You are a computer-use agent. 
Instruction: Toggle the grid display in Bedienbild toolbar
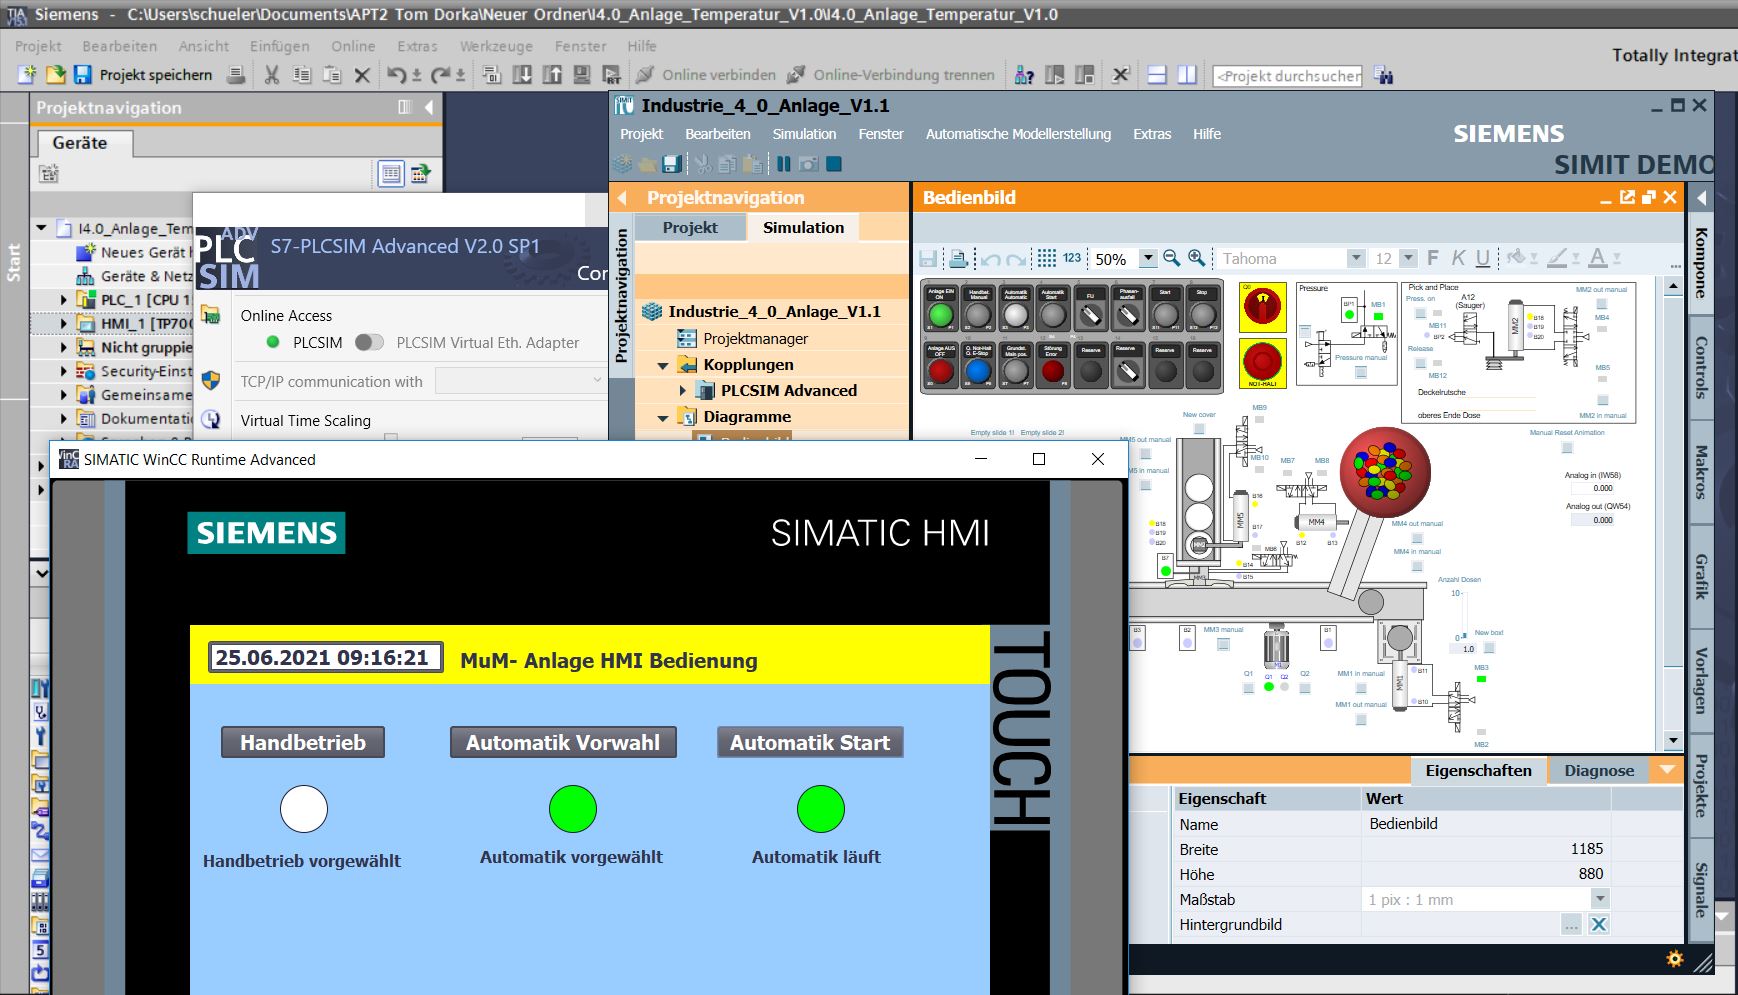[1046, 258]
